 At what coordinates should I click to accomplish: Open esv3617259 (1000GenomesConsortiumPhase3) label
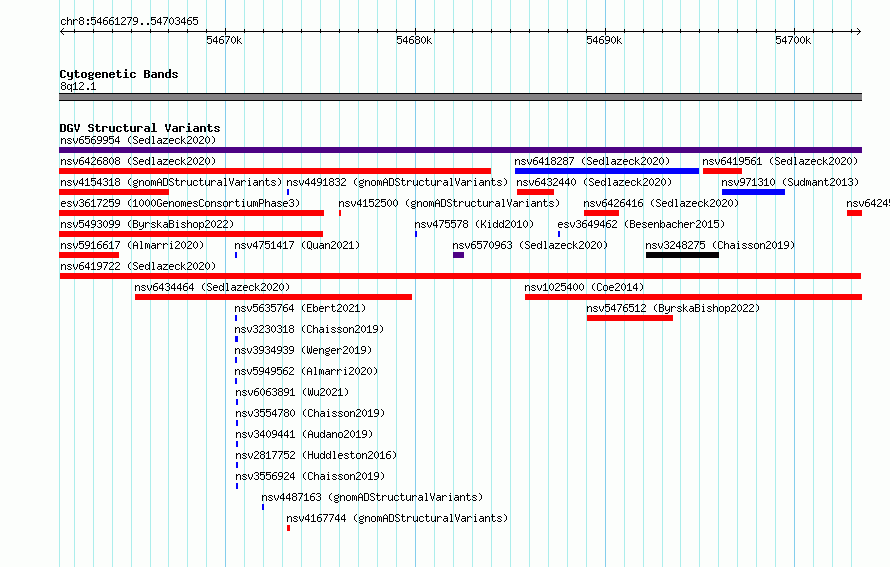coord(180,203)
